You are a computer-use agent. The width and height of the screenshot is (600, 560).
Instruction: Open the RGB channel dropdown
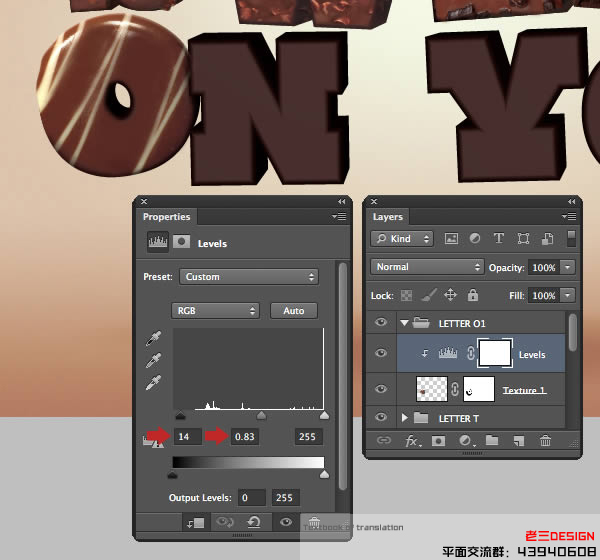click(217, 311)
